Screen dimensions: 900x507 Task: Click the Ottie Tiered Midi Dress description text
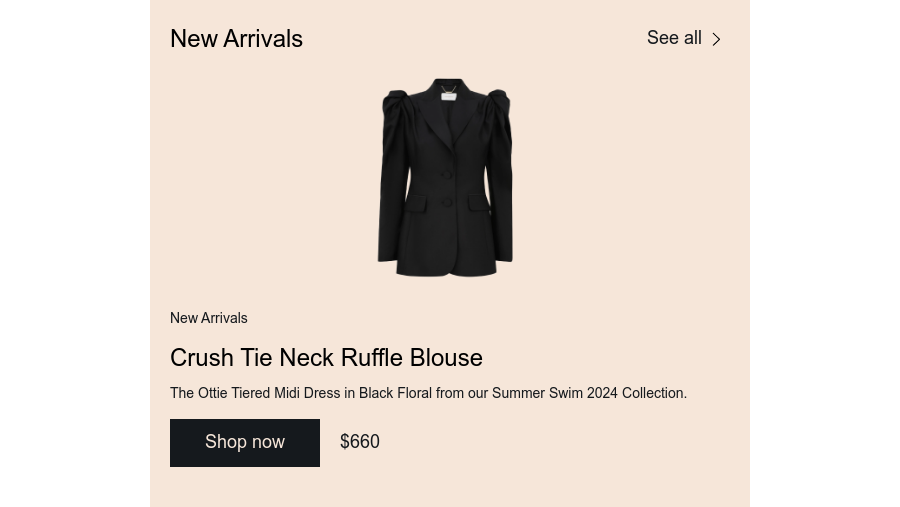click(428, 393)
